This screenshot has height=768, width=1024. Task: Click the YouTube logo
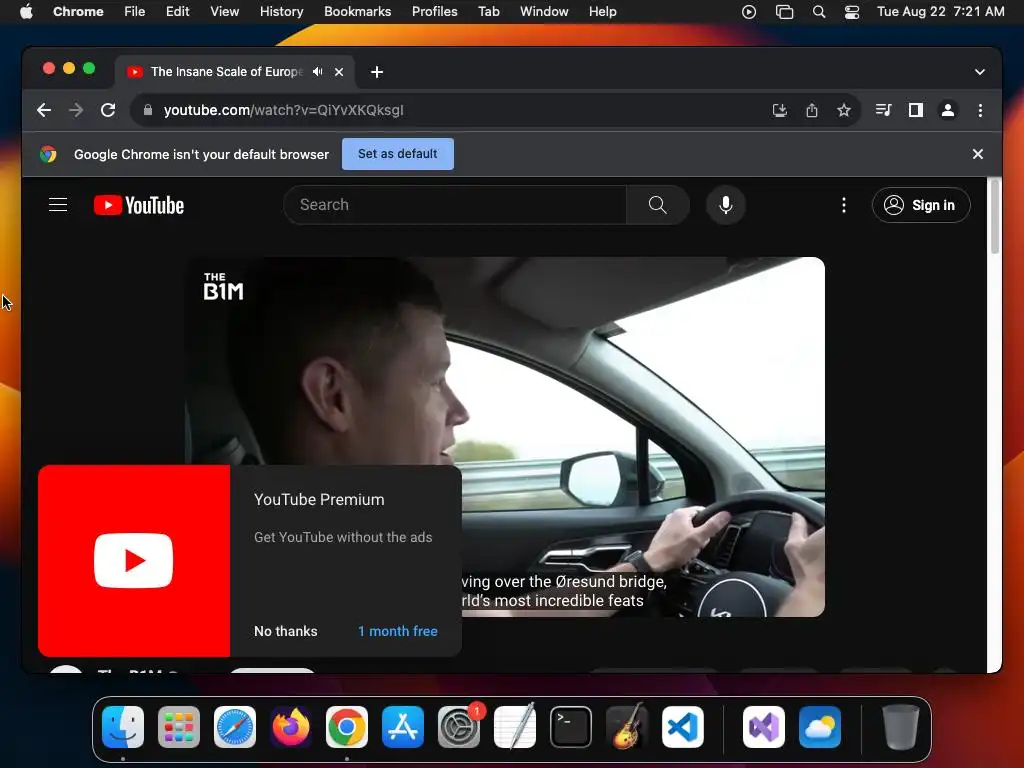coord(139,205)
